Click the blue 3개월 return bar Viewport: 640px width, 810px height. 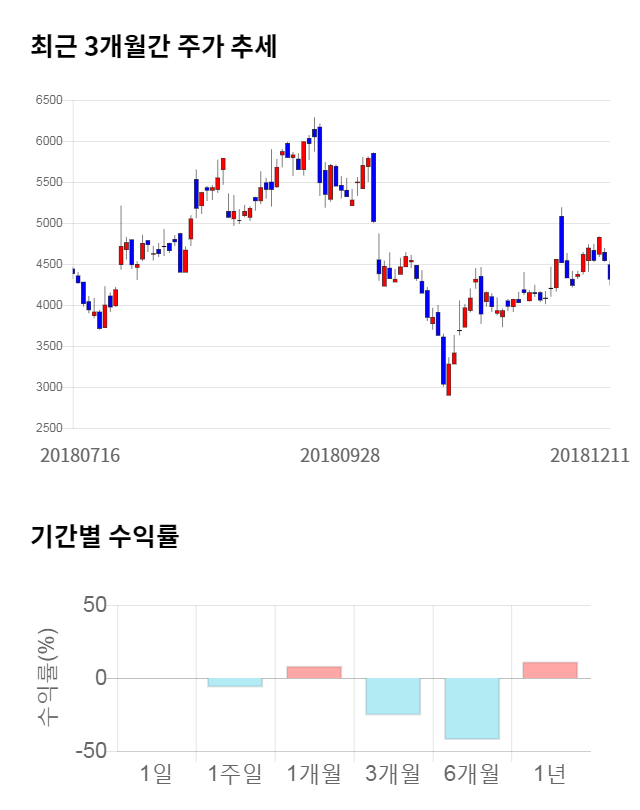pyautogui.click(x=393, y=696)
